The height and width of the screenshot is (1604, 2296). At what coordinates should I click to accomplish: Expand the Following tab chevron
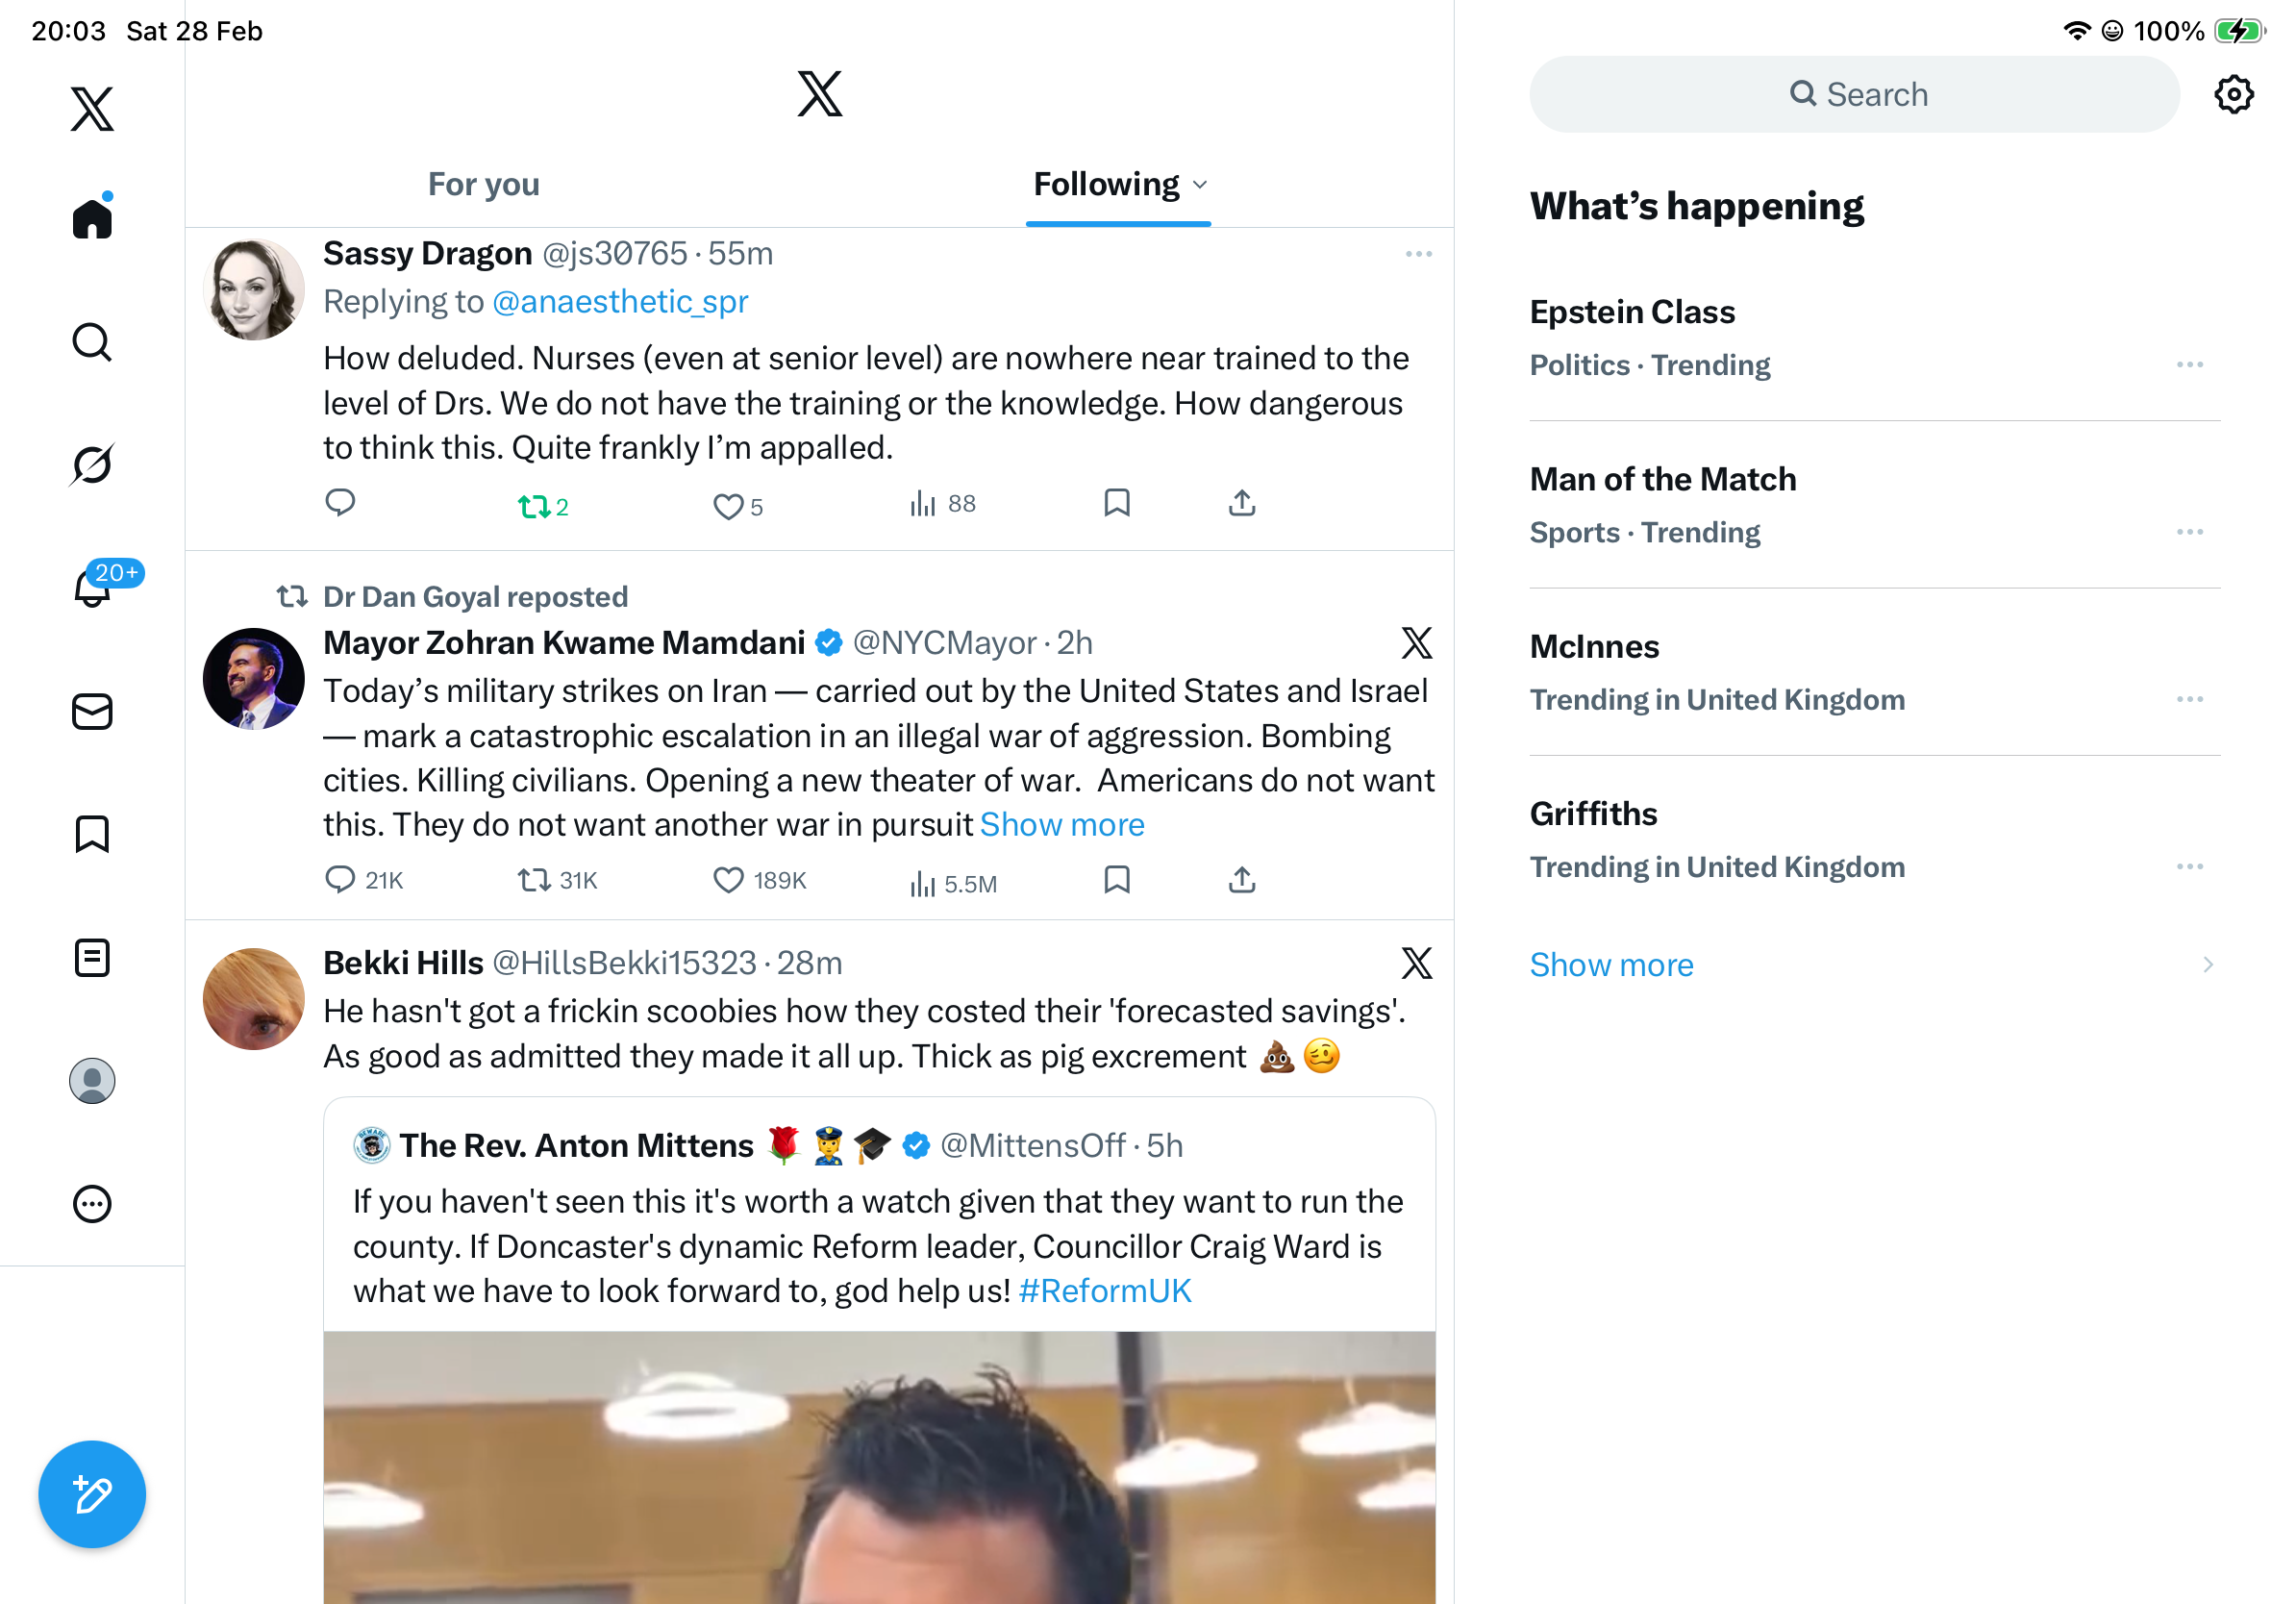point(1201,185)
